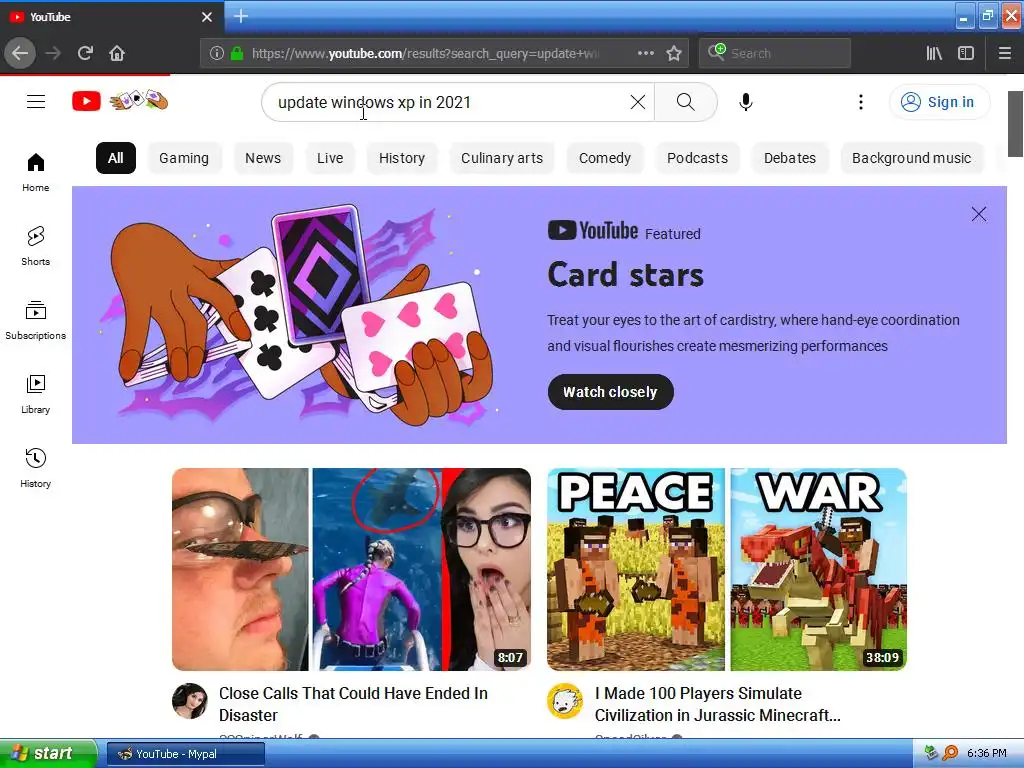Click the green padlock security icon
1024x768 pixels.
237,53
